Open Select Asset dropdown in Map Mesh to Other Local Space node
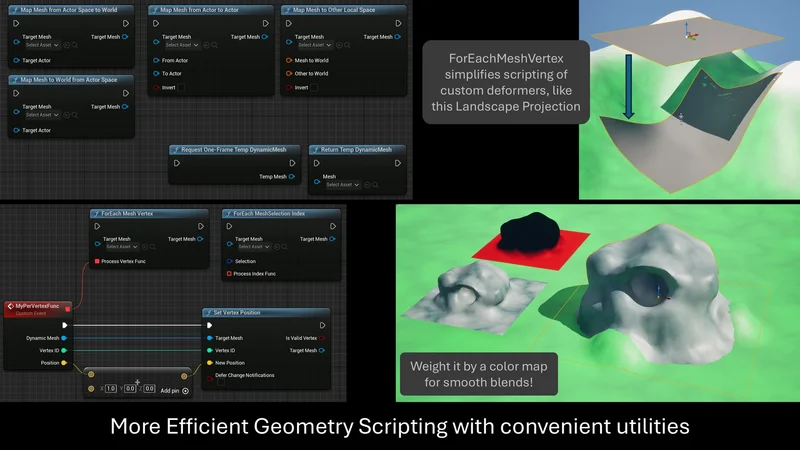The width and height of the screenshot is (800, 450). click(315, 45)
